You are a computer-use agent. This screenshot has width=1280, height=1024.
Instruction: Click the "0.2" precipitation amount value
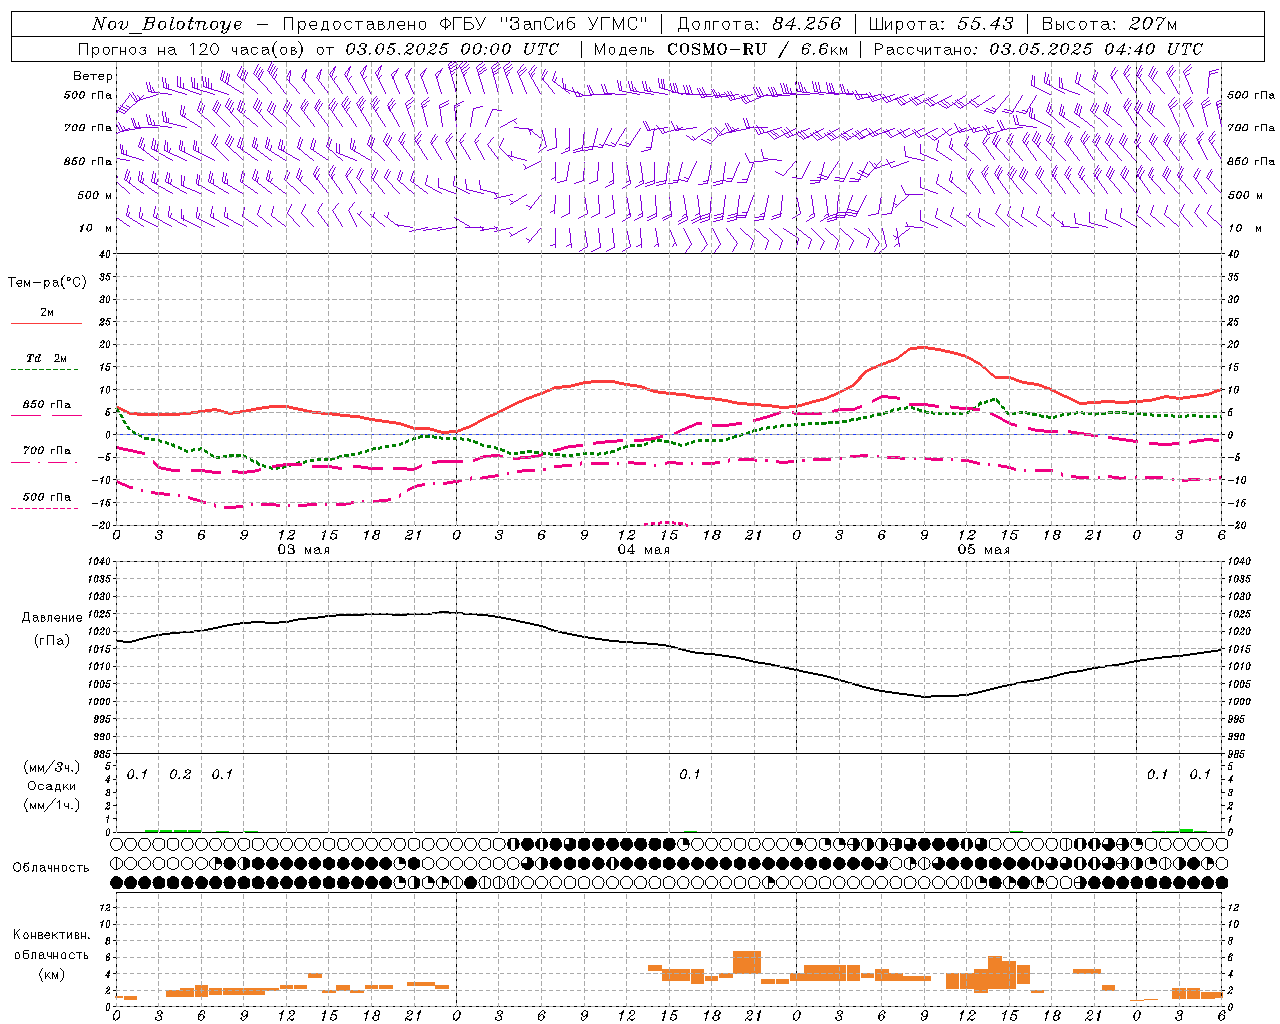click(180, 775)
